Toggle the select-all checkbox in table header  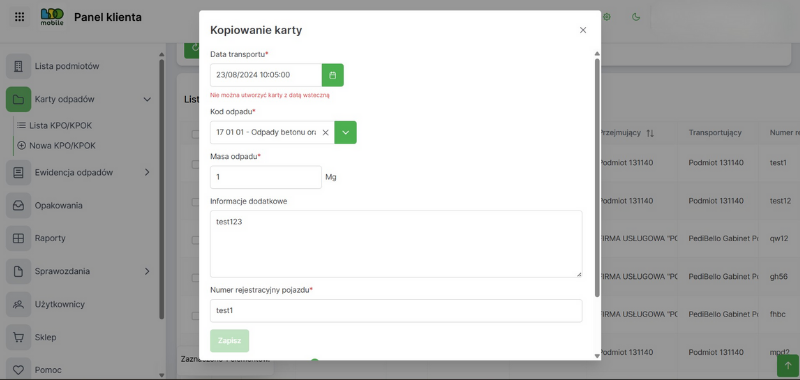pos(195,134)
